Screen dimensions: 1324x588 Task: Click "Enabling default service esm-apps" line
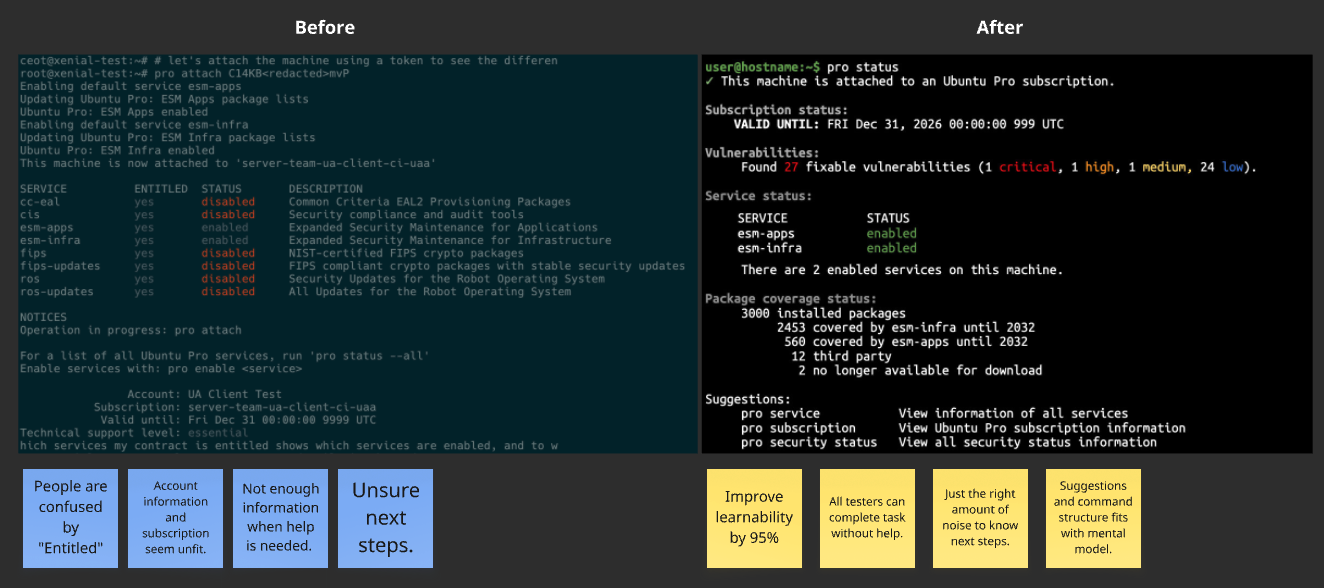click(131, 87)
